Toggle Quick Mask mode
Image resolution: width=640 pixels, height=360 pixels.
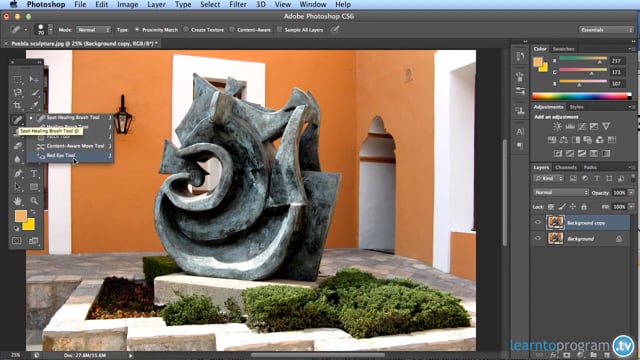[17, 241]
